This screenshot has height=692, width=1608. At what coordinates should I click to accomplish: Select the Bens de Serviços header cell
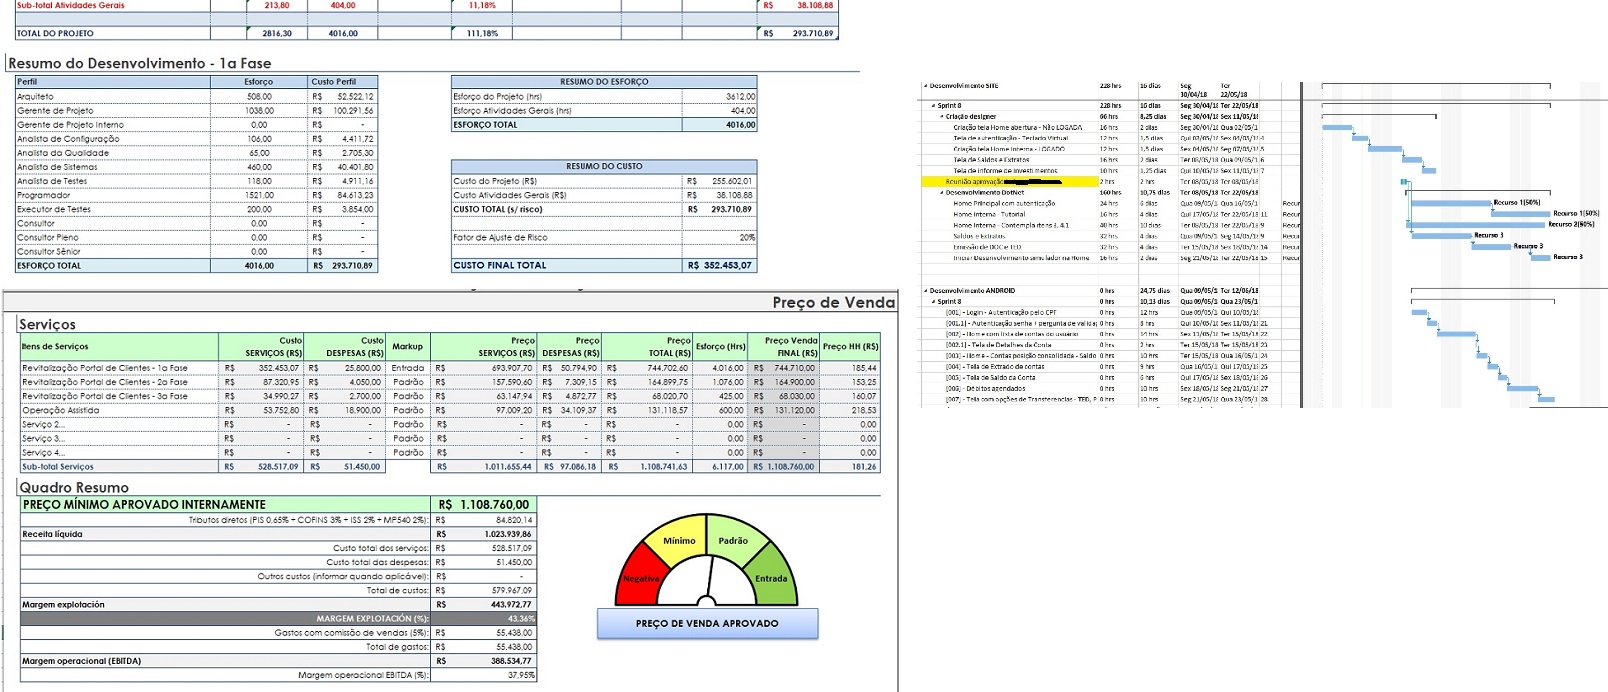[x=119, y=346]
